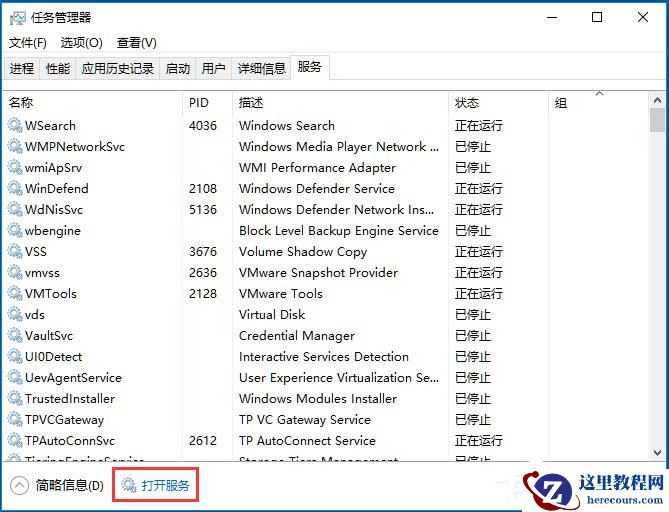Select the Windows Search description cell
Viewport: 669px width, 512px height.
[287, 125]
